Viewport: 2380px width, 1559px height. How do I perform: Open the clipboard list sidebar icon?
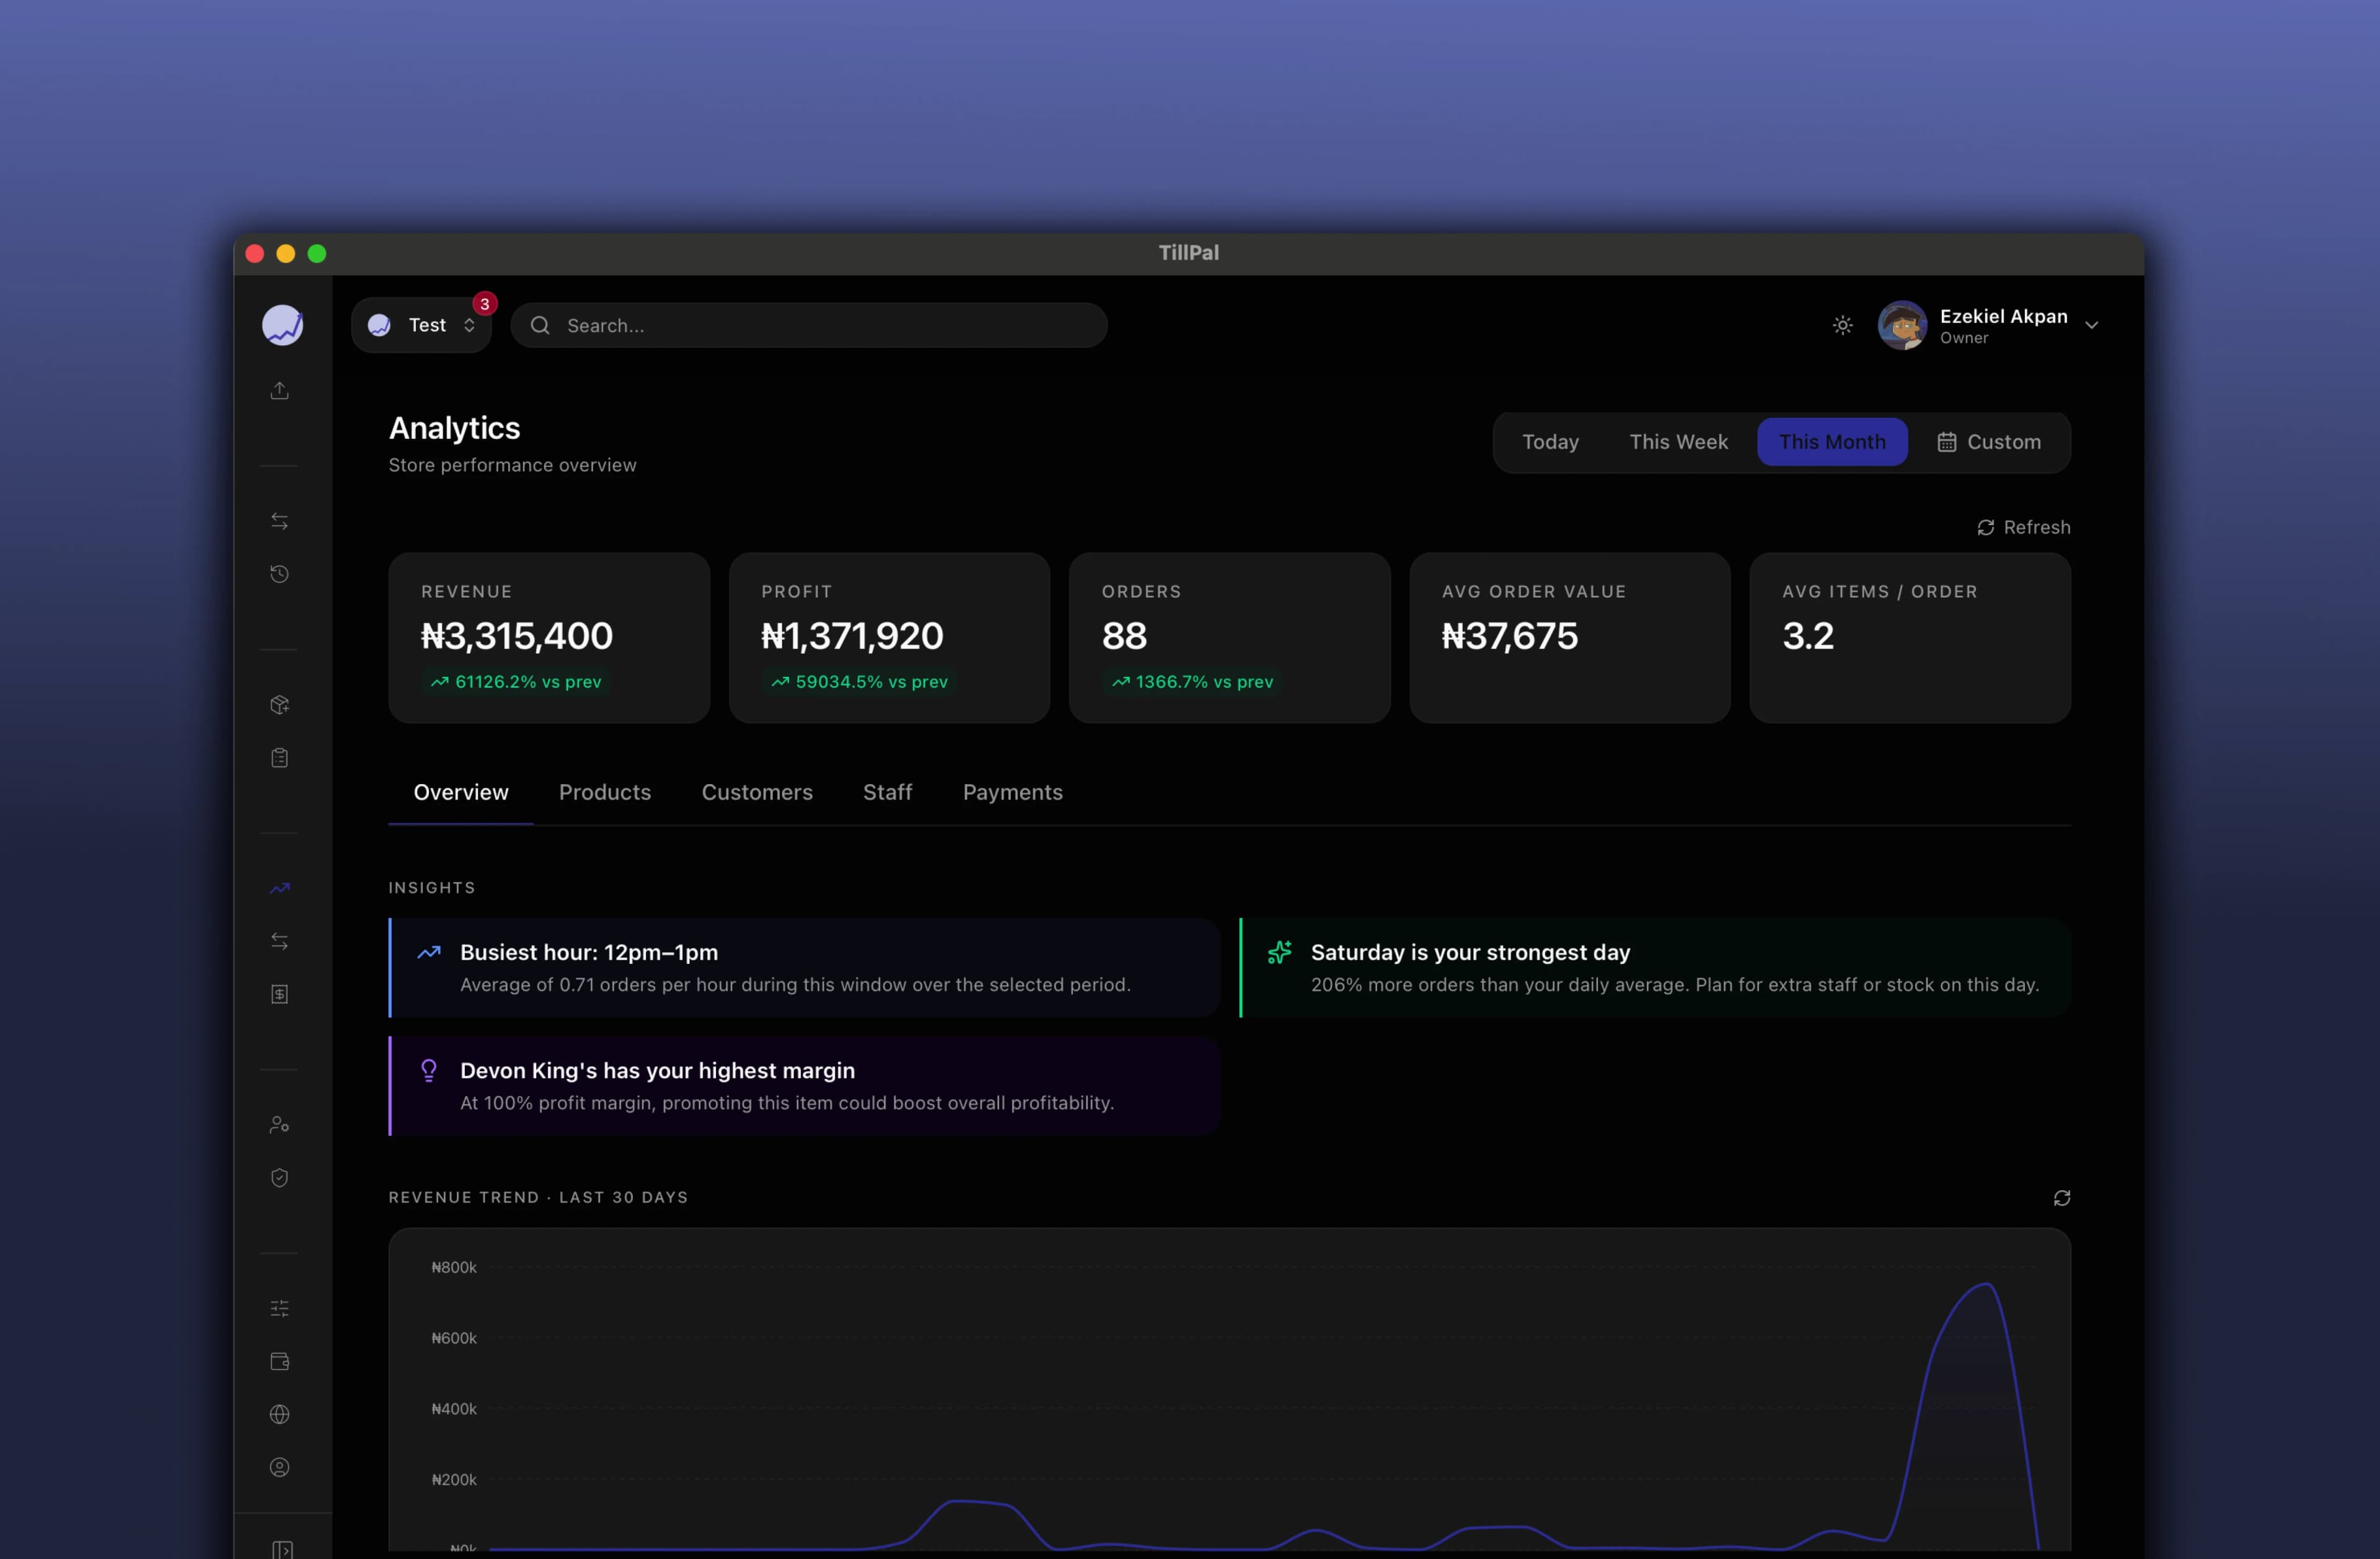click(x=280, y=758)
